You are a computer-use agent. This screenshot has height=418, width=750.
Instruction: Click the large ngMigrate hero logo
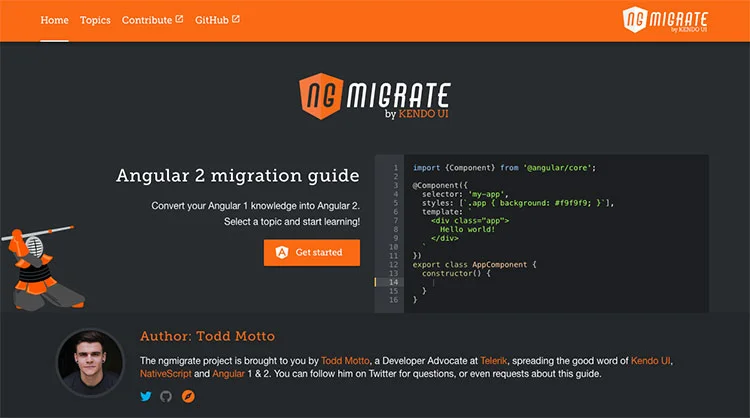(375, 96)
